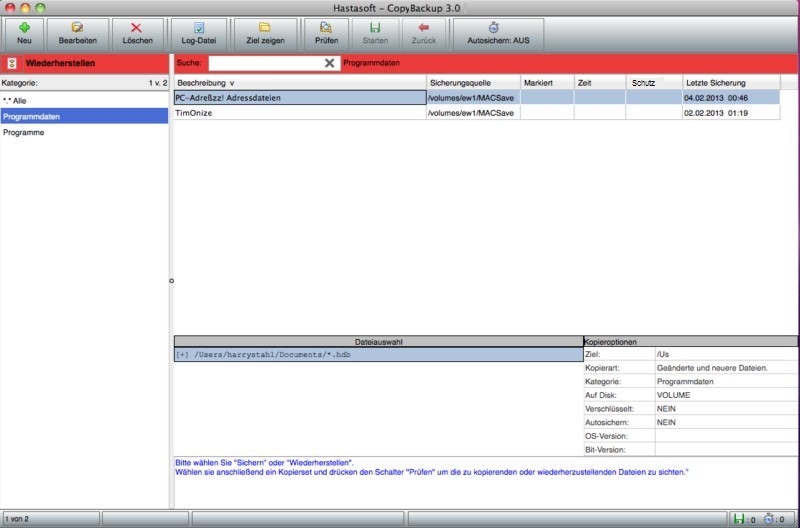Toggle the Autosichern: AUS button
Screen dimensions: 800x528
pyautogui.click(x=493, y=28)
